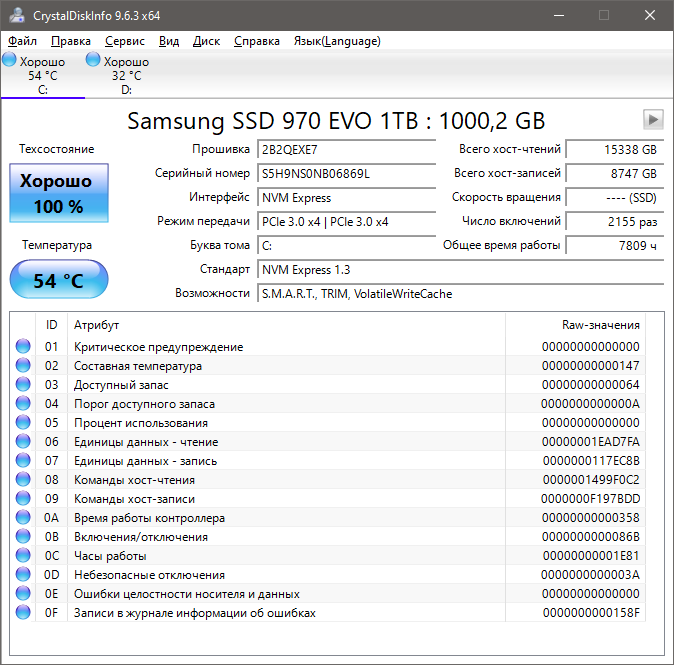
Task: Click status orb for attribute 07
Action: [x=23, y=460]
